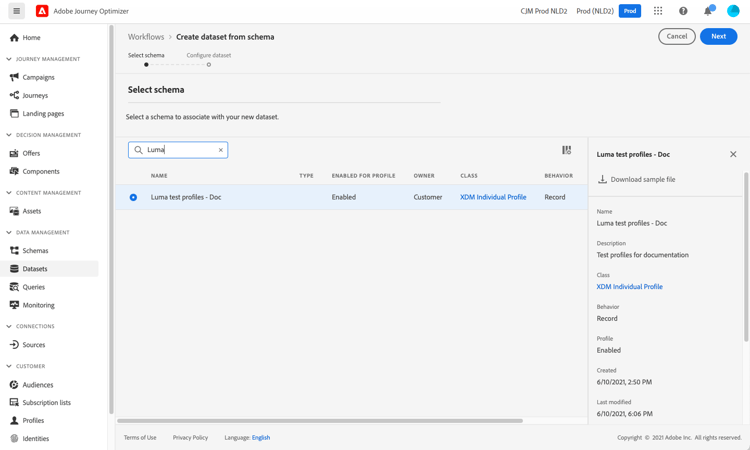Screen dimensions: 750x450
Task: Open the CJM Prod NLD2 organization switcher
Action: [x=544, y=11]
